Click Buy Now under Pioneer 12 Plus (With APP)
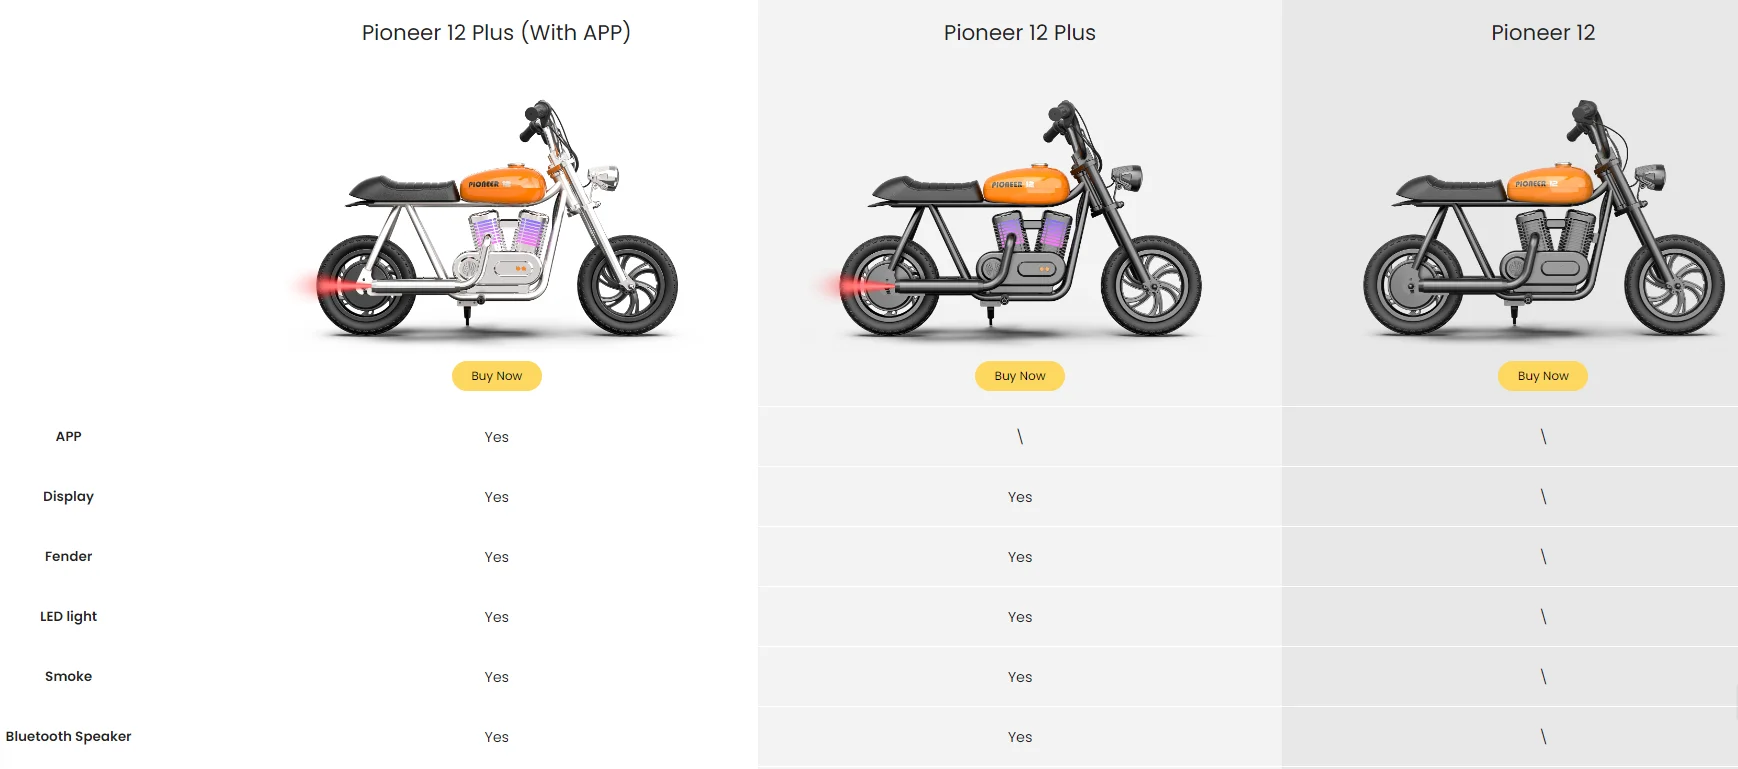1738x769 pixels. [496, 376]
